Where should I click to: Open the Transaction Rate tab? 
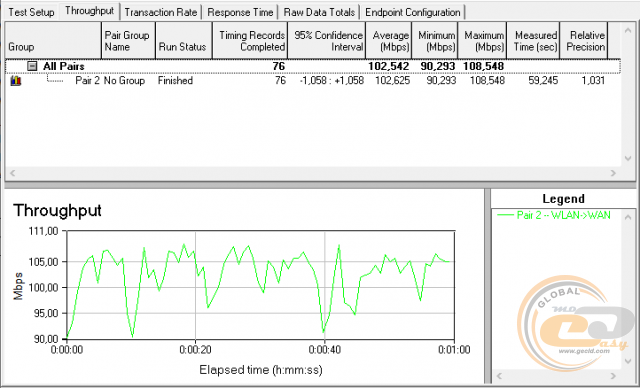pos(161,12)
